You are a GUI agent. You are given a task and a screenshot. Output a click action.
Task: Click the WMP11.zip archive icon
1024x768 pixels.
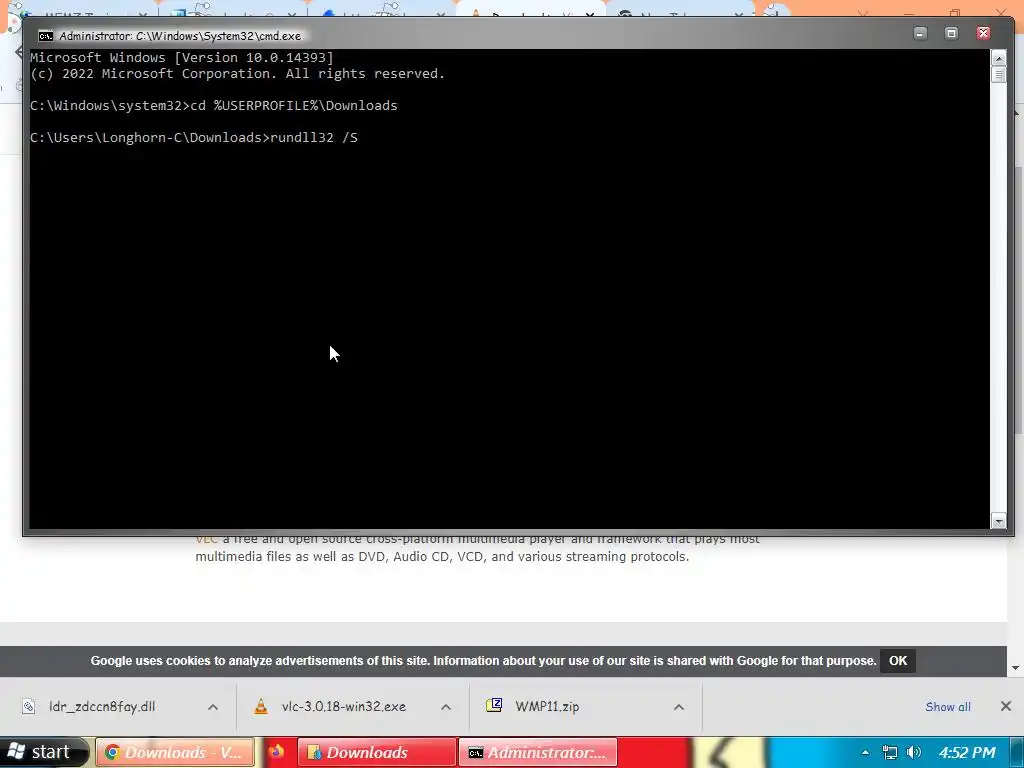point(494,705)
